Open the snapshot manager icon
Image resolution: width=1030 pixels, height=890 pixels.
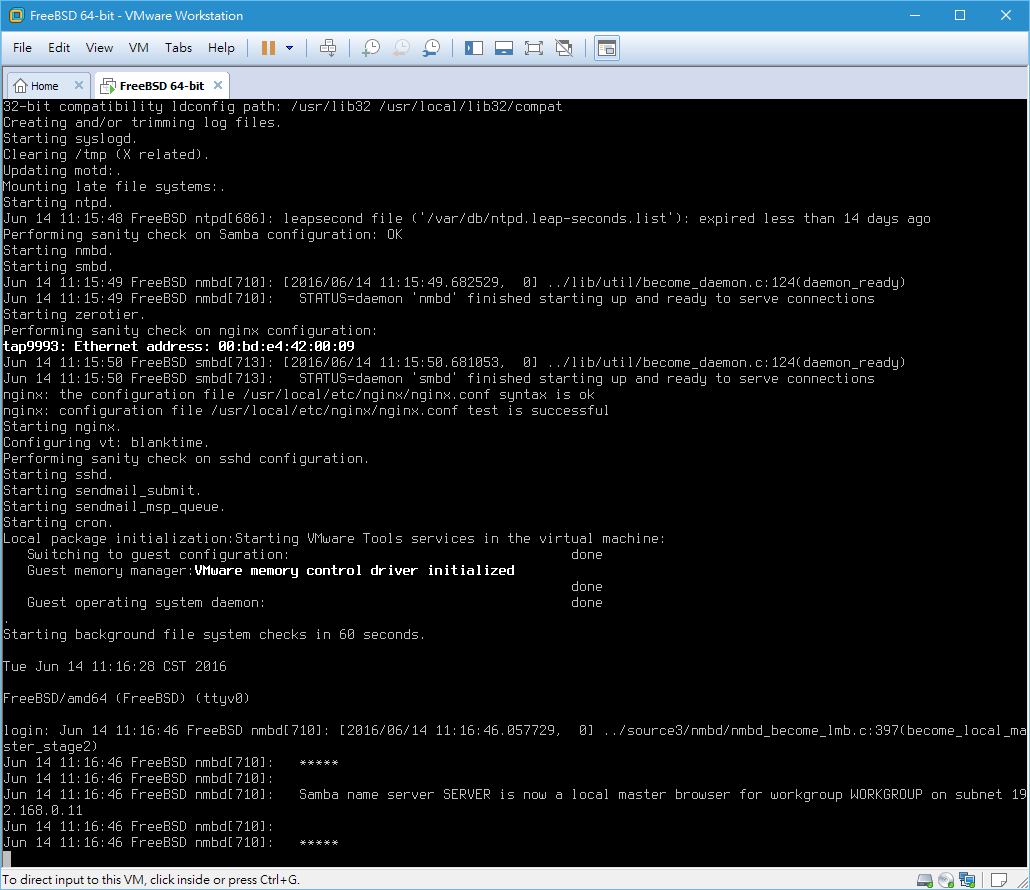432,48
